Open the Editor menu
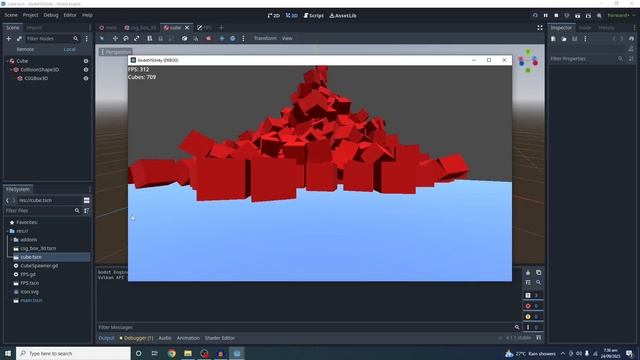This screenshot has width=640, height=360. click(70, 15)
